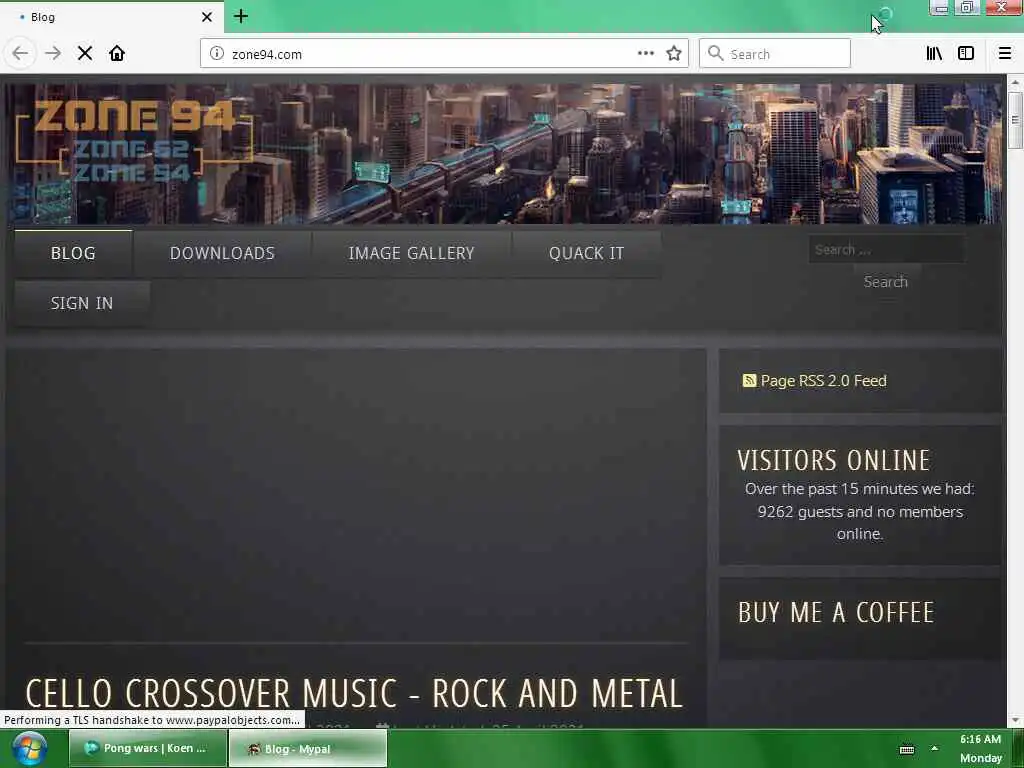Click the scrollbar up arrow
This screenshot has height=768, width=1024.
[x=1014, y=83]
